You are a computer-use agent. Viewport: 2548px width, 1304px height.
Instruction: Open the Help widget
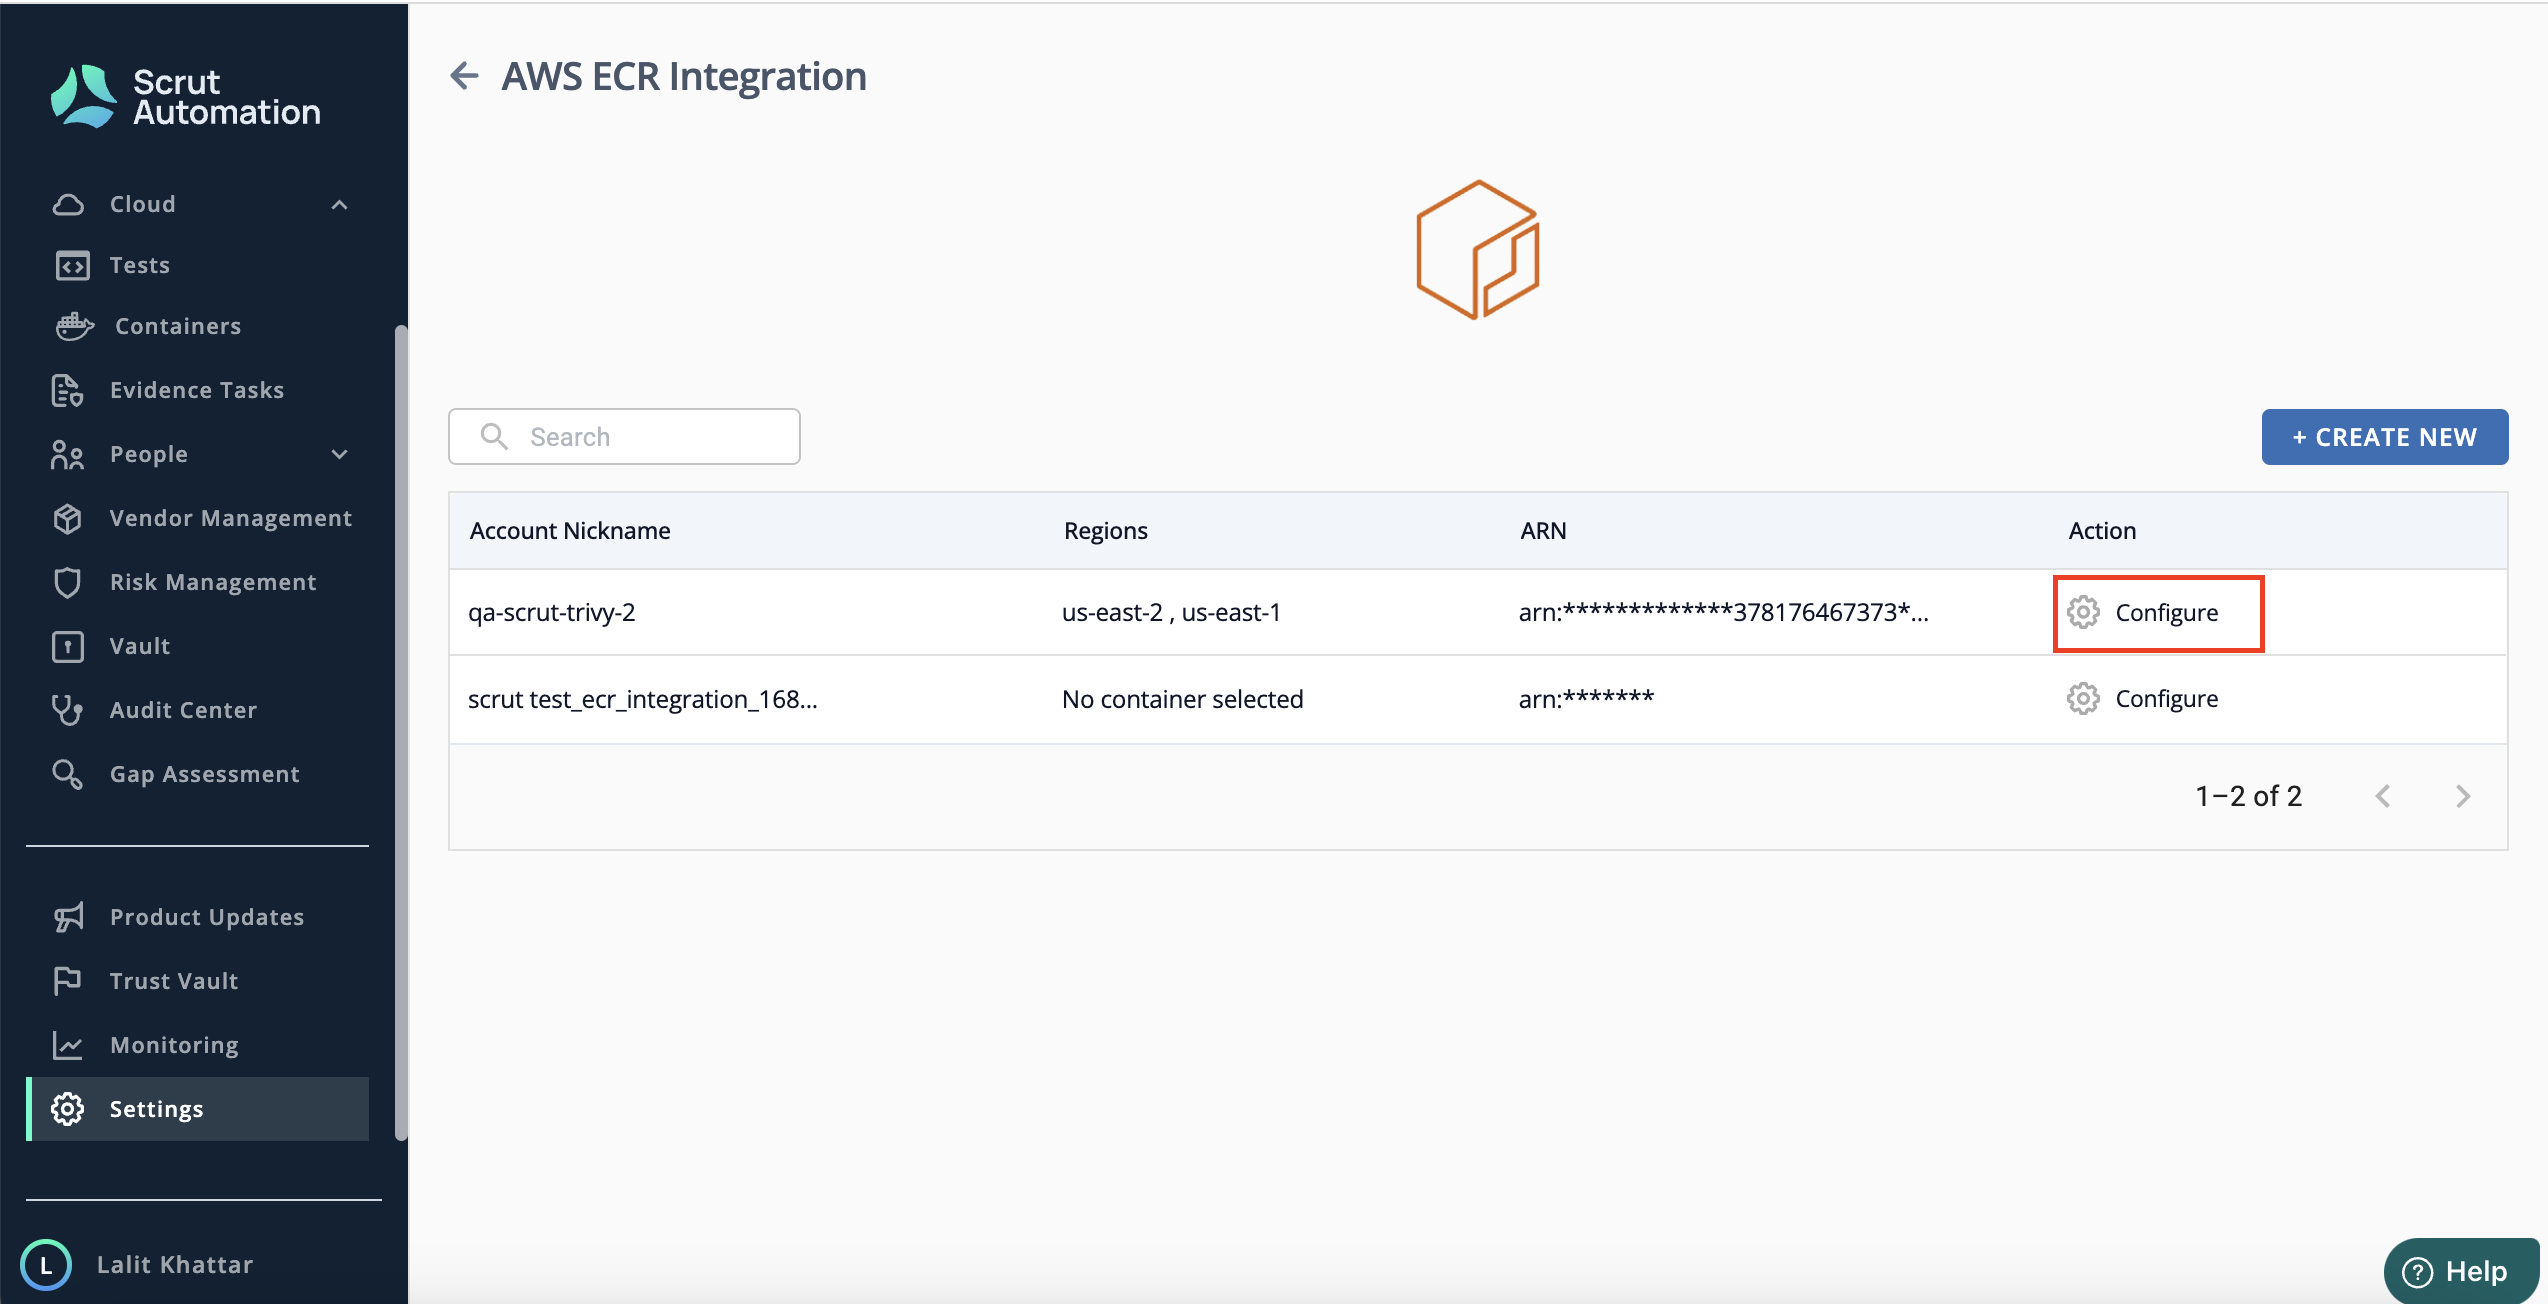[x=2461, y=1272]
